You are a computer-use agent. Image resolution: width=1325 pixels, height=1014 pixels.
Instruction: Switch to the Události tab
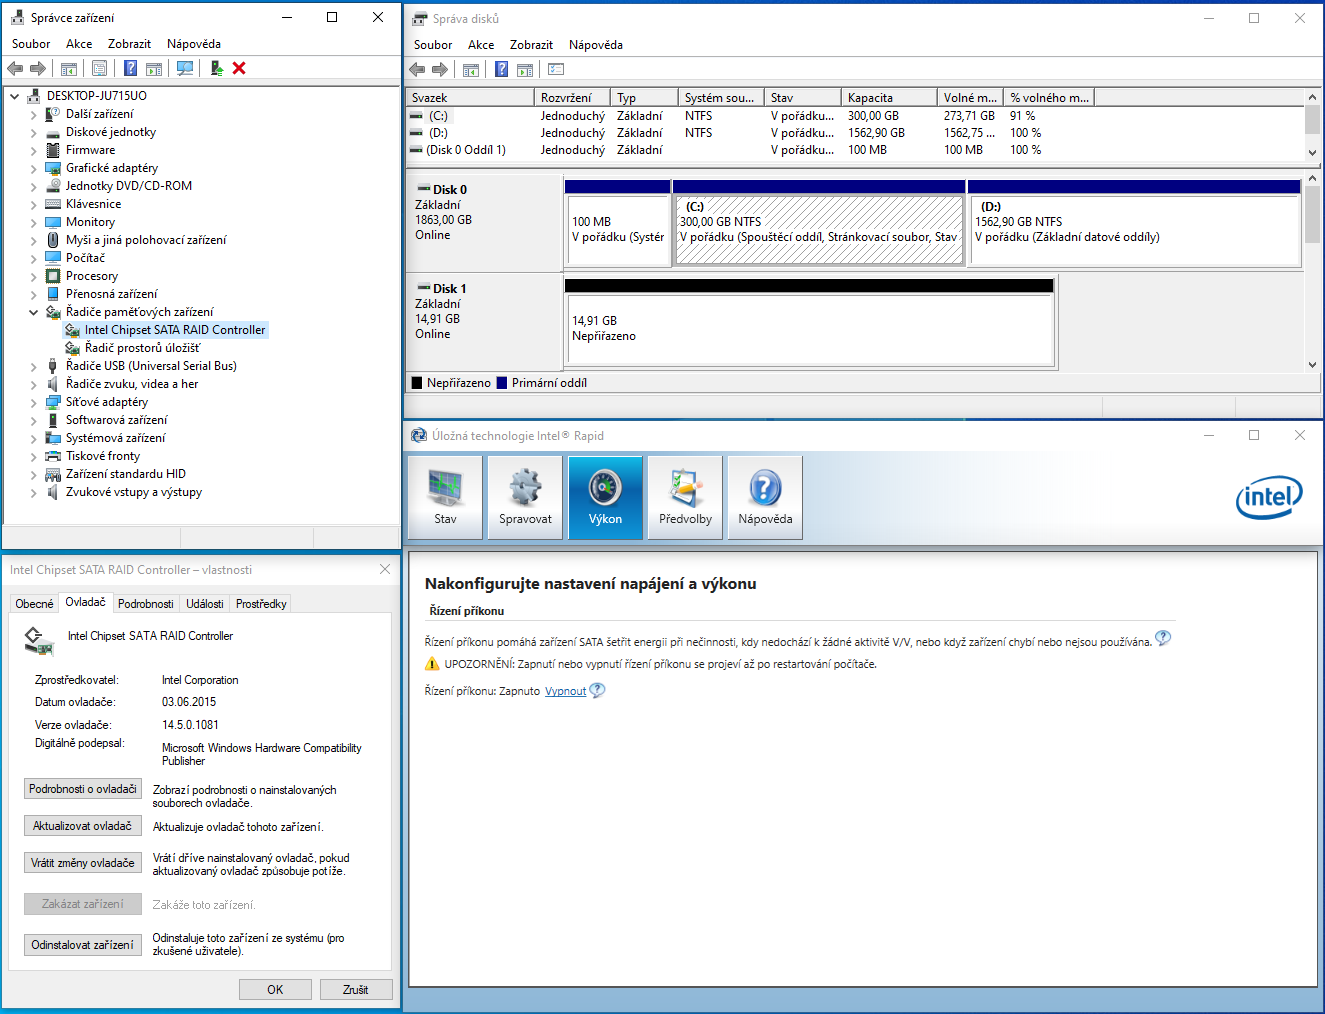click(x=205, y=604)
